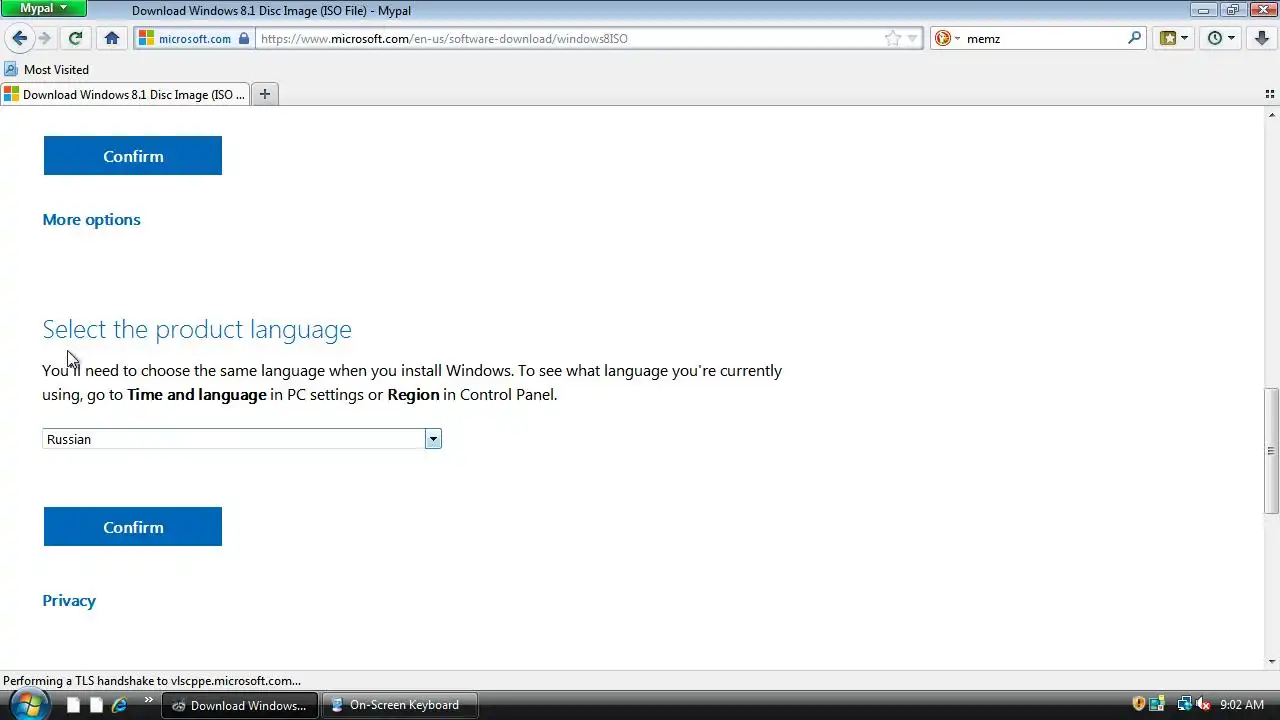The width and height of the screenshot is (1280, 720).
Task: Open the URL history dropdown arrow
Action: coord(912,39)
